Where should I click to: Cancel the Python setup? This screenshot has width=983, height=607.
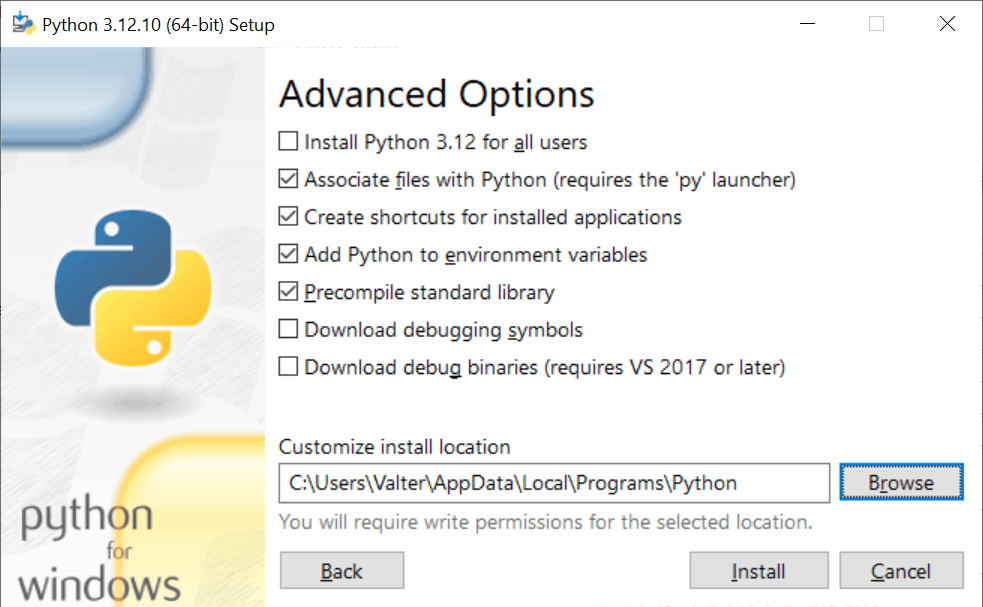click(x=901, y=570)
